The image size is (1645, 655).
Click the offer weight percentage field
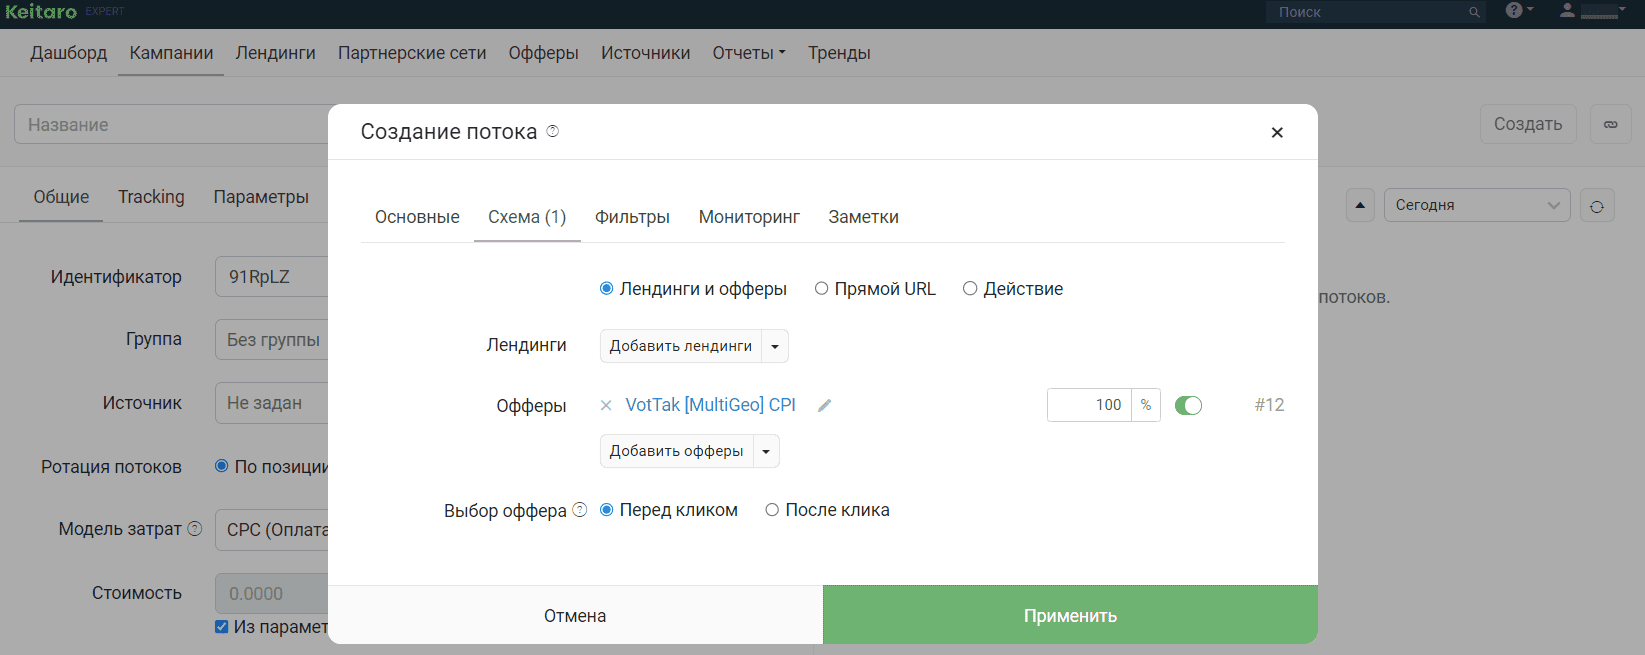pos(1090,405)
